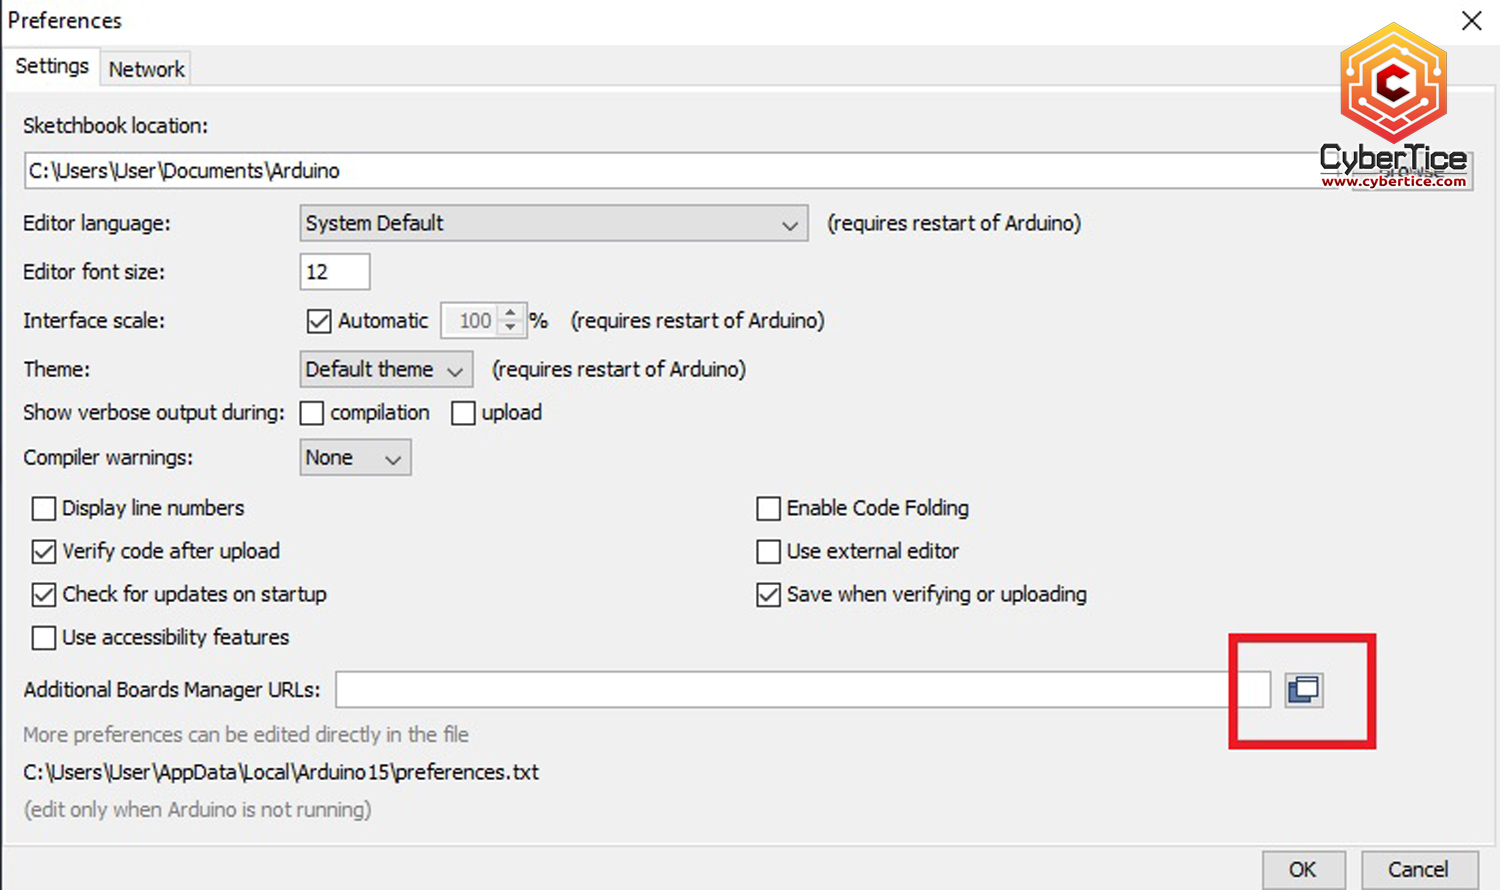This screenshot has width=1500, height=890.
Task: Enable Use accessibility features
Action: tap(44, 638)
